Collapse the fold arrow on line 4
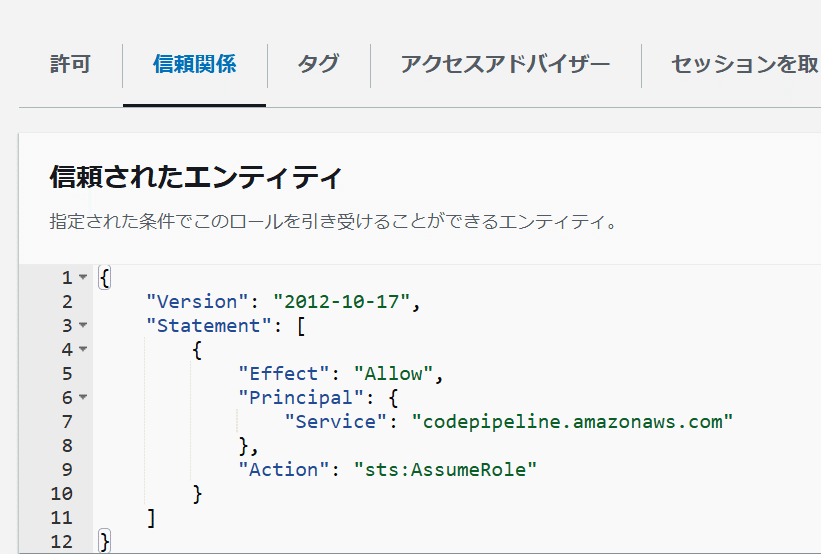This screenshot has width=821, height=554. [83, 349]
